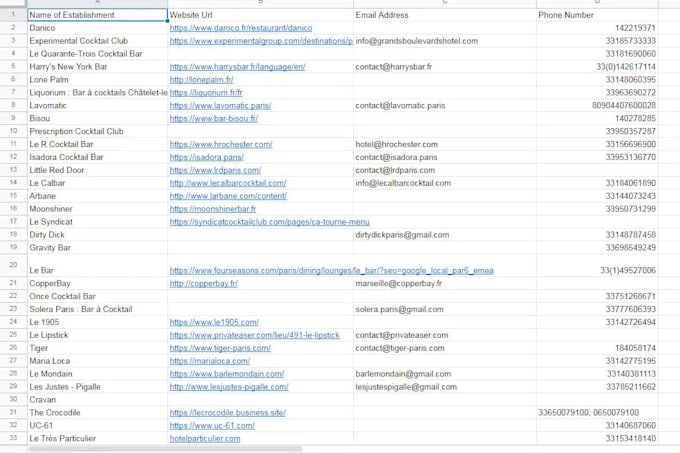Viewport: 680px width, 453px height.
Task: Select phone number 33(0)142617114 cell
Action: 597,67
